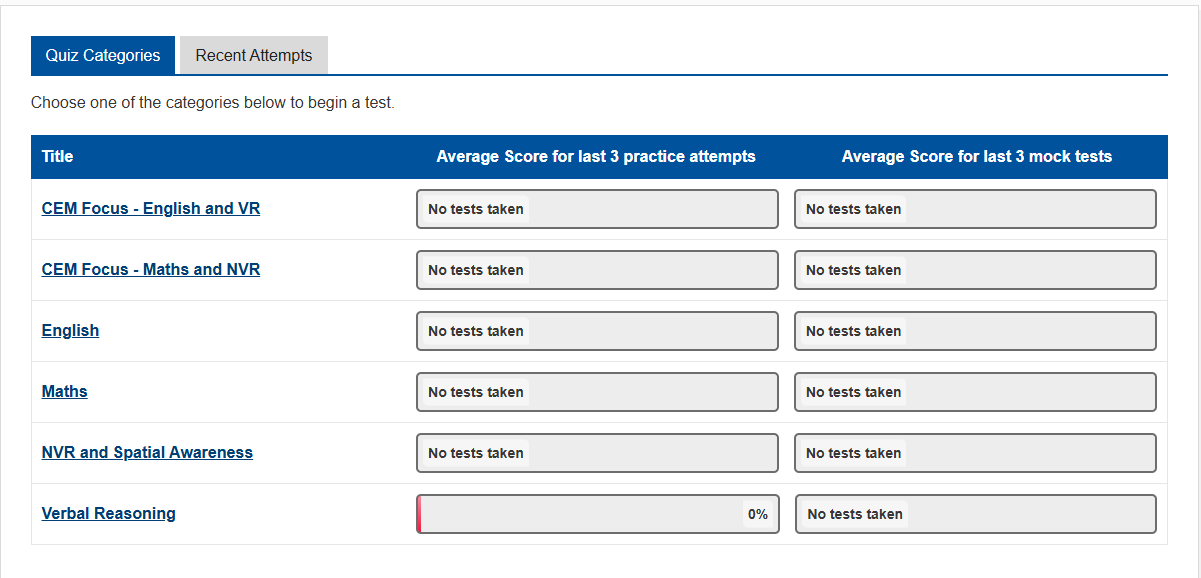Open NVR and Spatial Awareness category
This screenshot has width=1201, height=578.
147,453
